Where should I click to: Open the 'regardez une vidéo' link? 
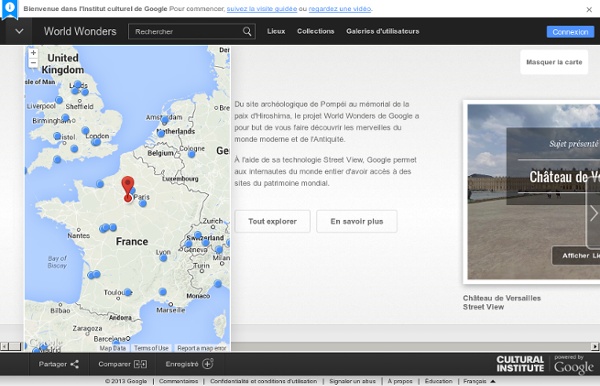click(340, 8)
